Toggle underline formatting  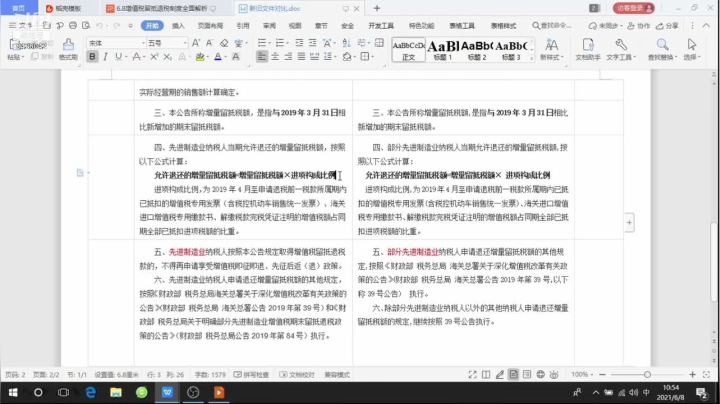[x=118, y=56]
